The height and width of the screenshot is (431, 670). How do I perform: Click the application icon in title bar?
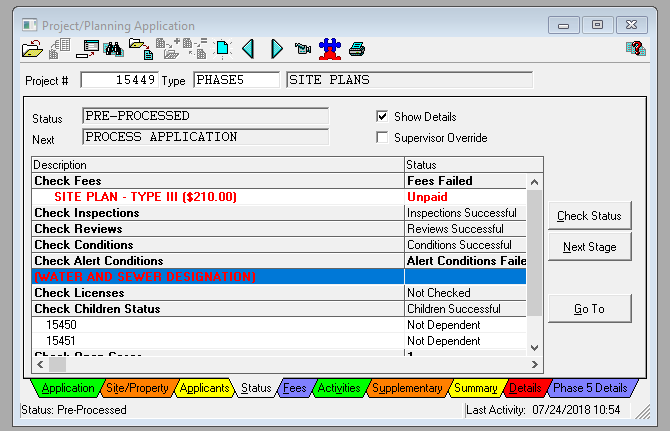pos(29,25)
